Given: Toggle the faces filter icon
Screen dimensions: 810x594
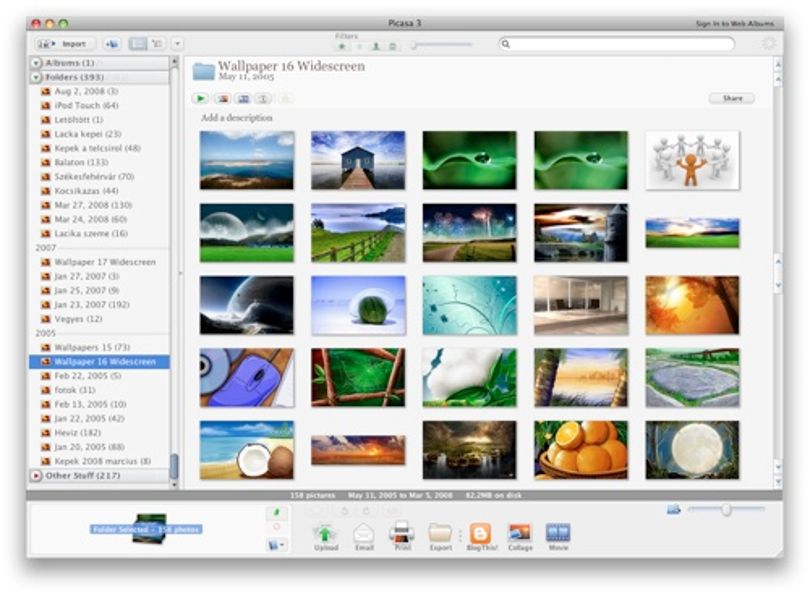Looking at the screenshot, I should pos(376,46).
